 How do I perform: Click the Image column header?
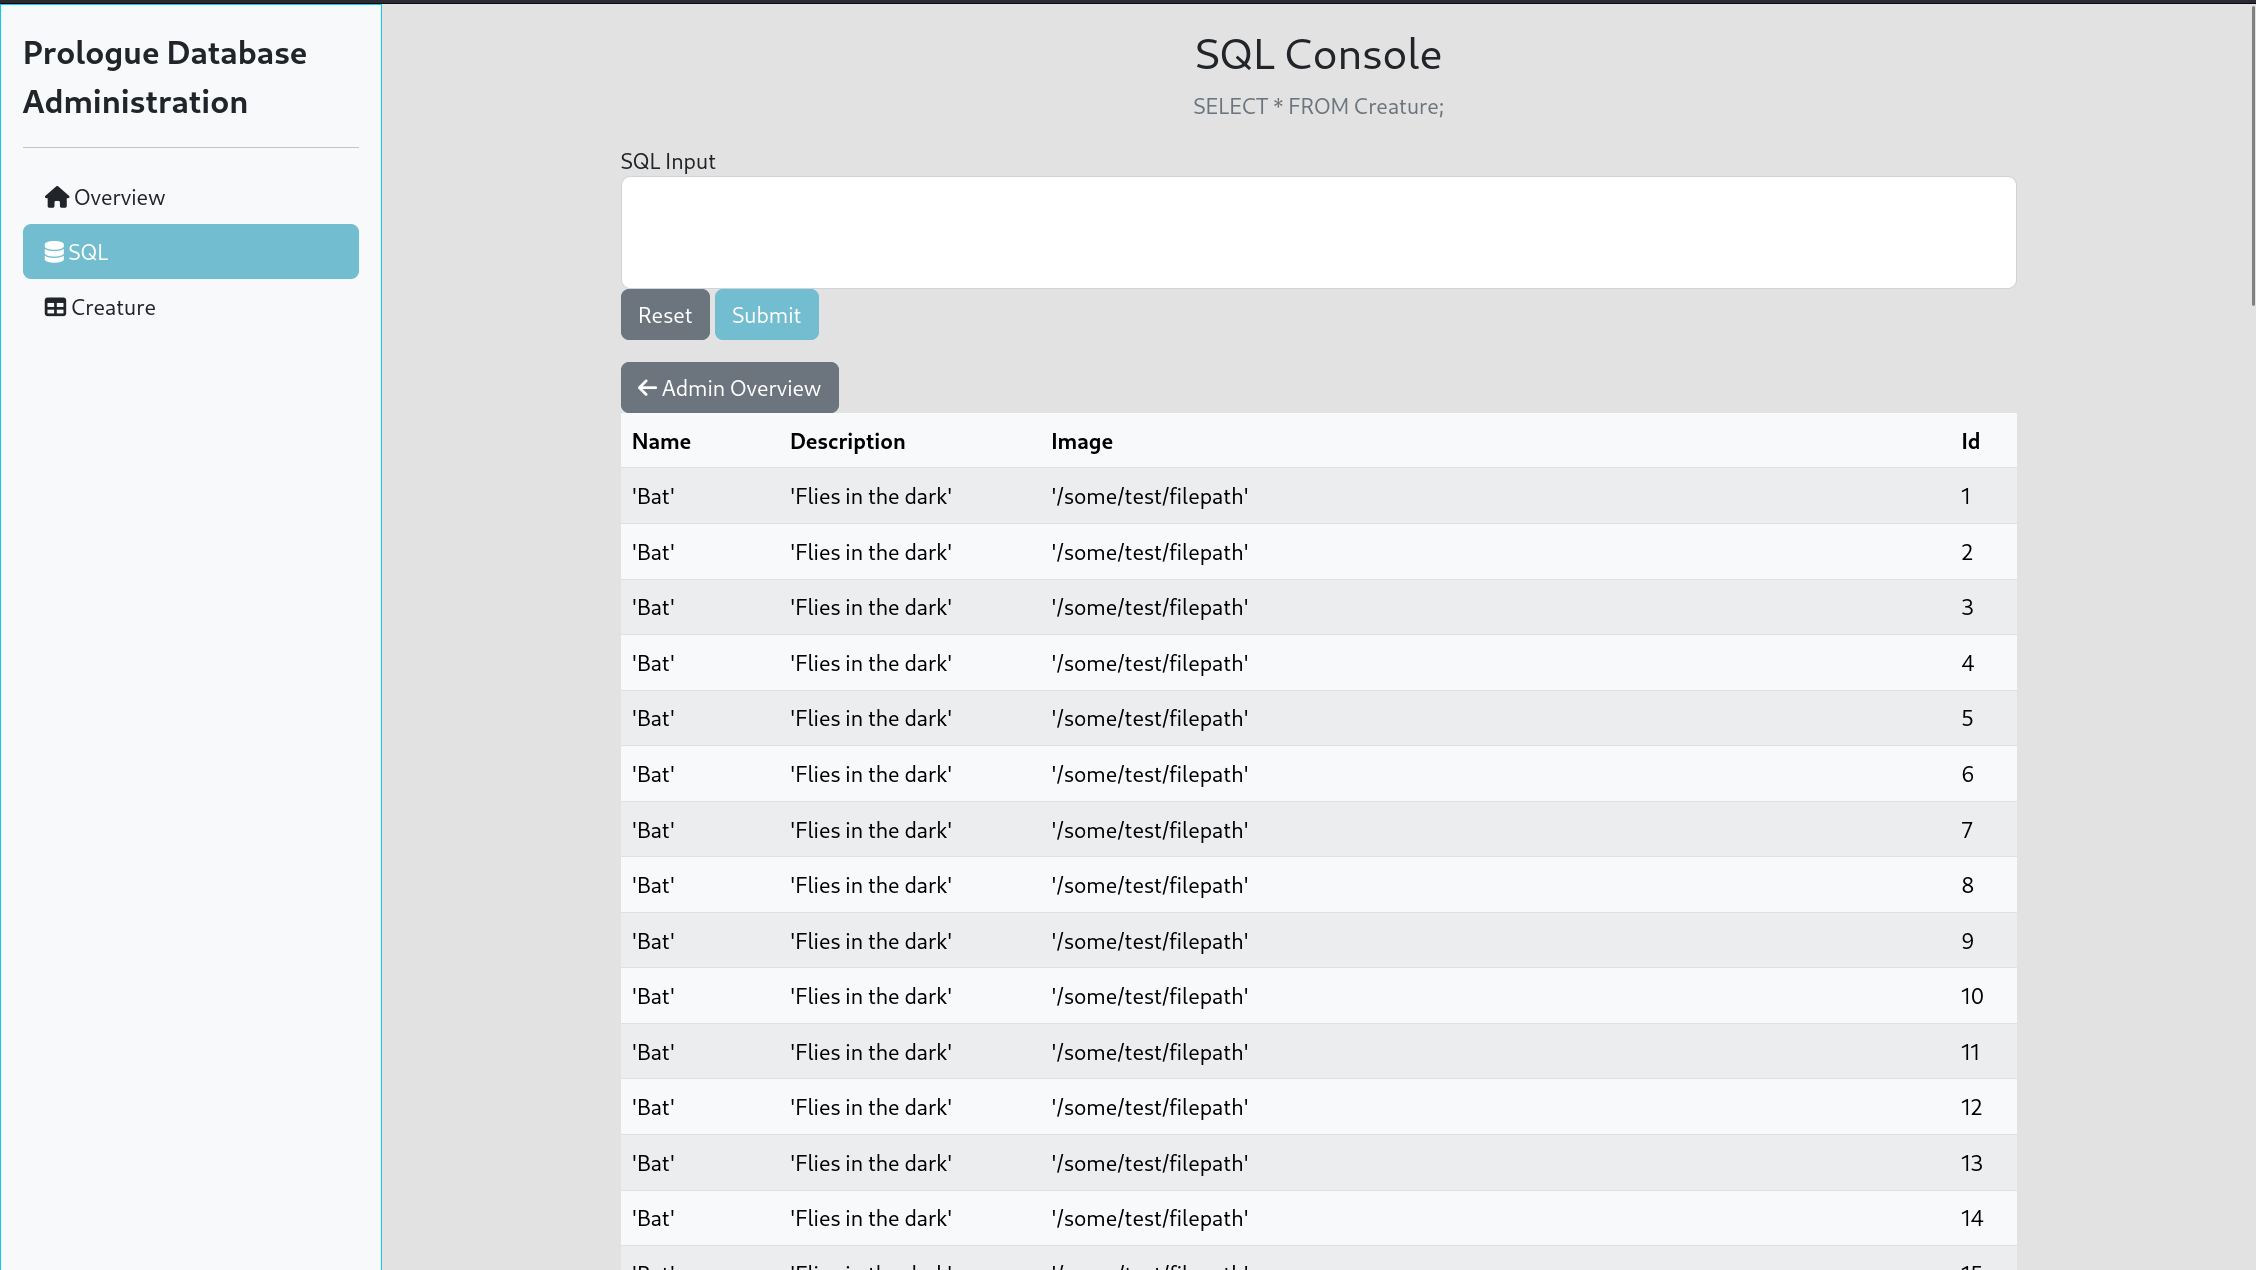pyautogui.click(x=1081, y=441)
